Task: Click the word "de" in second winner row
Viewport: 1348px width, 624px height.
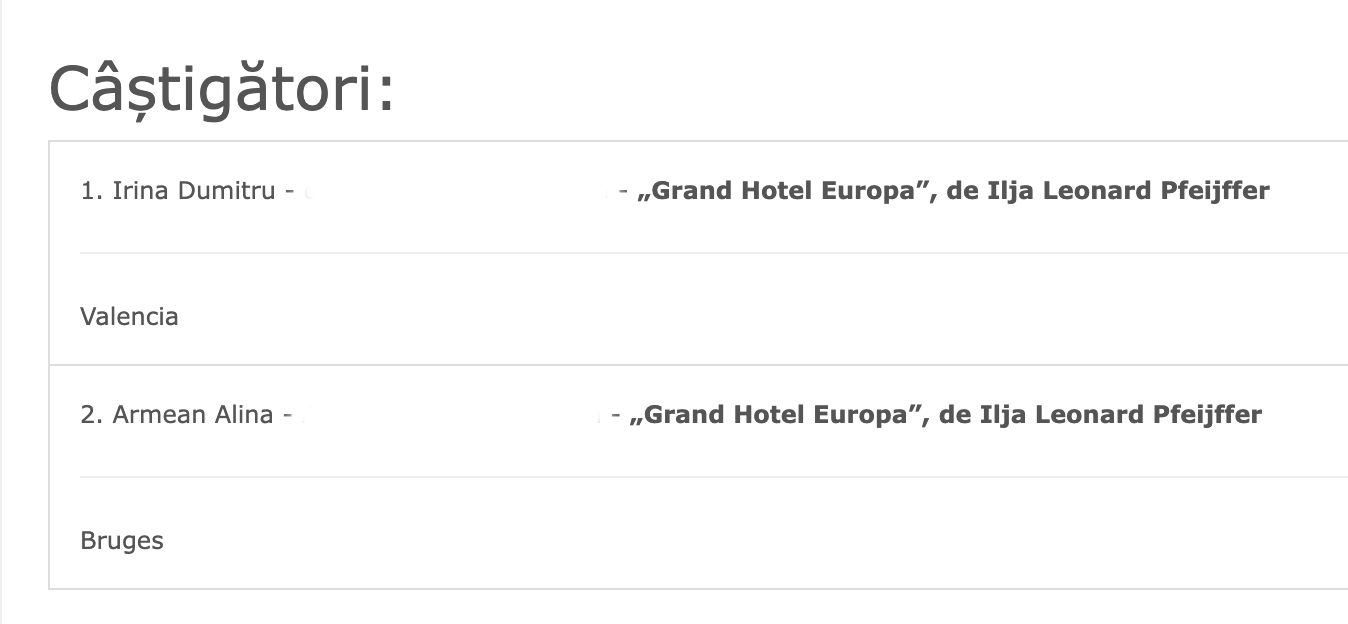Action: click(x=953, y=415)
